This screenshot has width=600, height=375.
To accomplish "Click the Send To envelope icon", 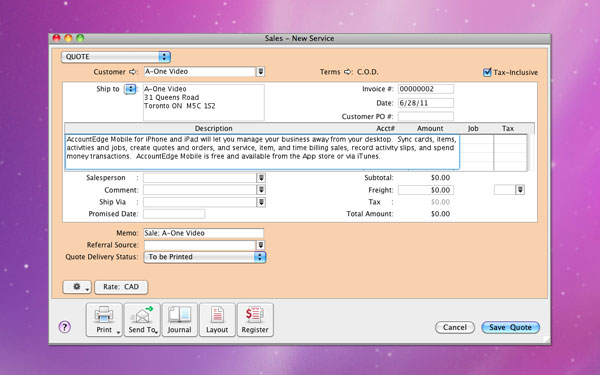I will click(x=142, y=315).
